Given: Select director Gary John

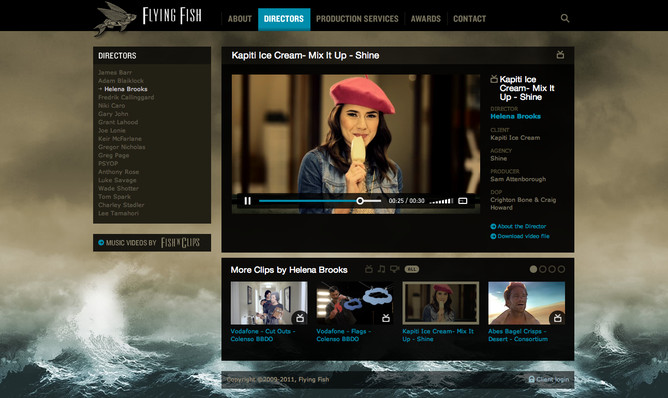Looking at the screenshot, I should click(x=113, y=114).
